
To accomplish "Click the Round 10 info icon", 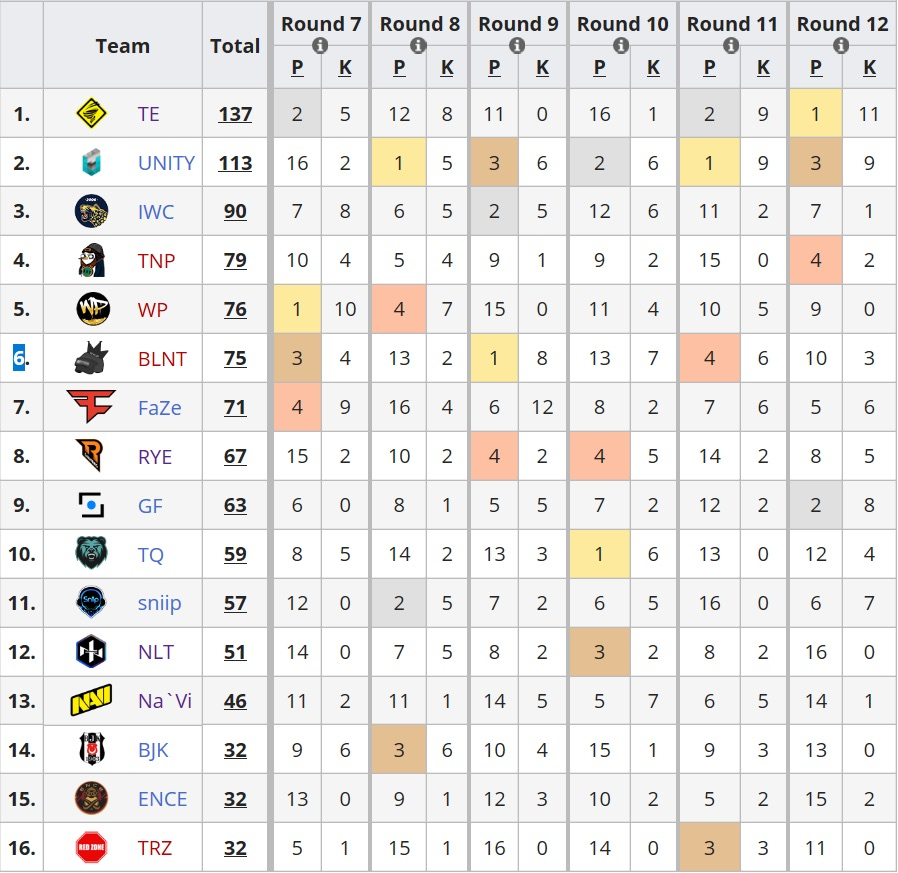I will [621, 45].
